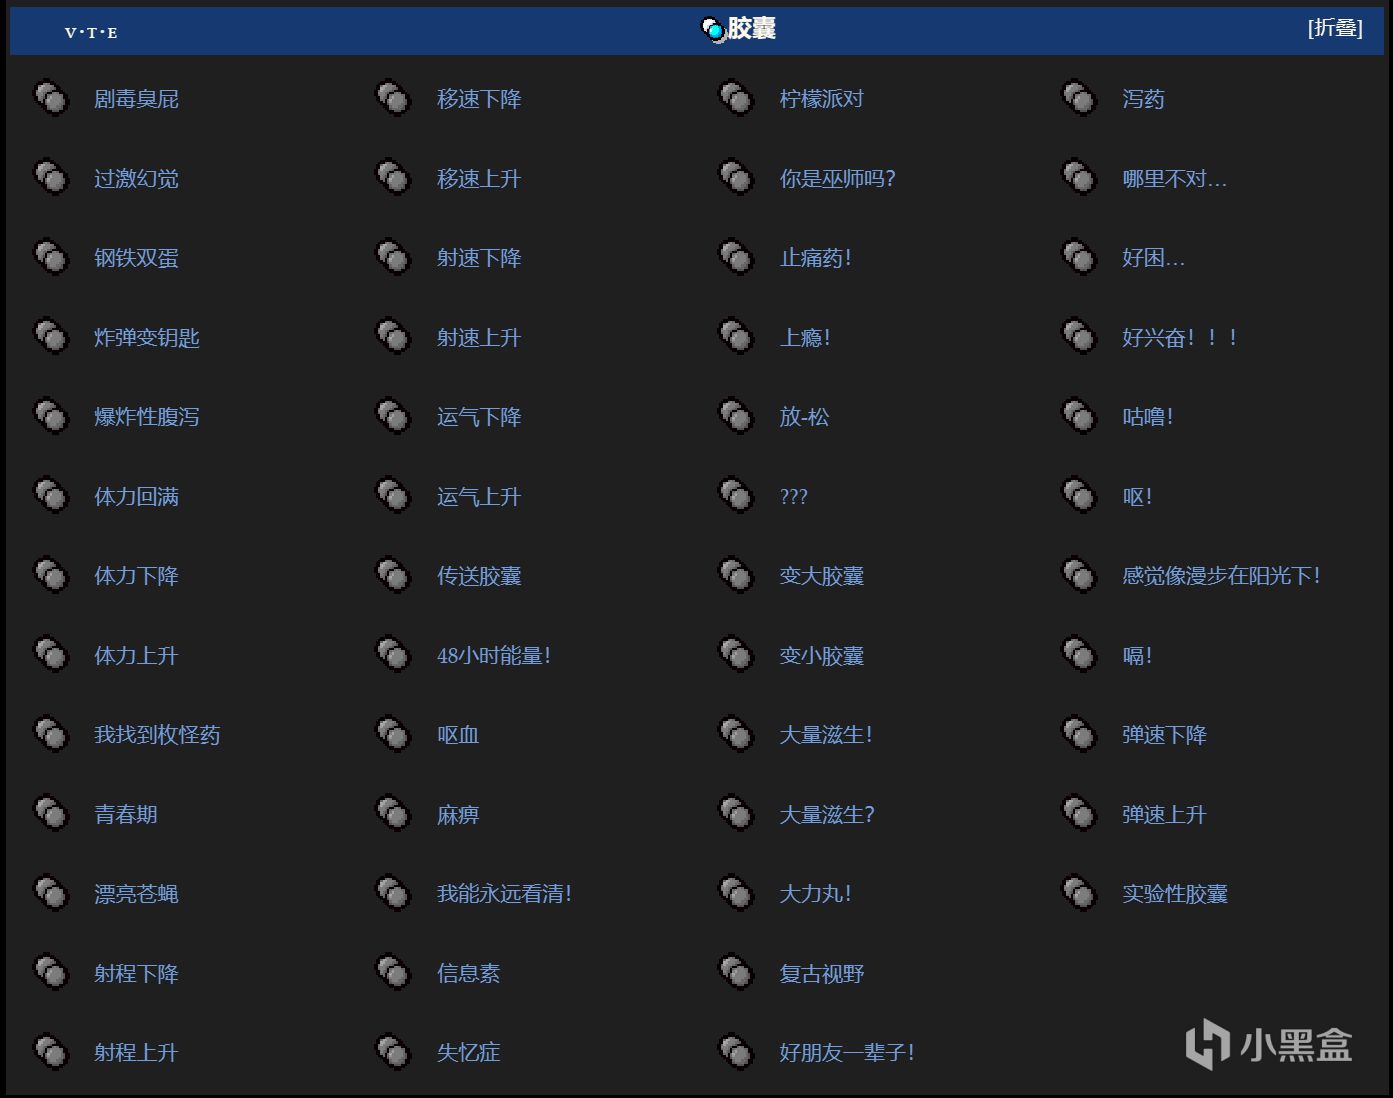1393x1098 pixels.
Task: Open the pill icon for 哪里不对…
Action: [x=1079, y=178]
